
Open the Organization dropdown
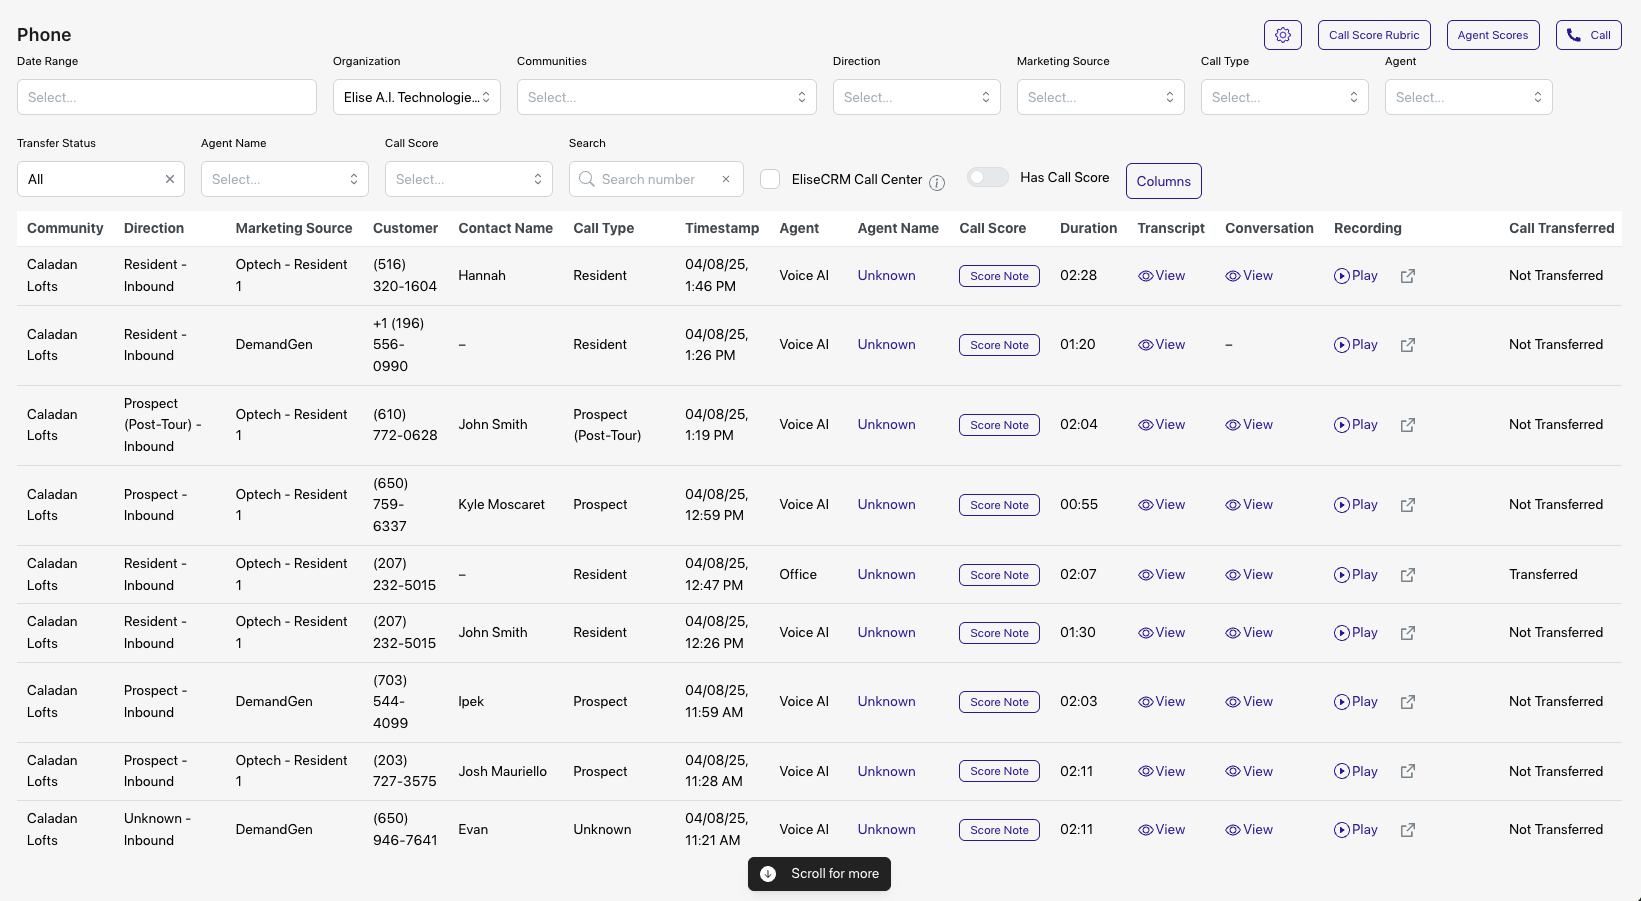pyautogui.click(x=417, y=97)
